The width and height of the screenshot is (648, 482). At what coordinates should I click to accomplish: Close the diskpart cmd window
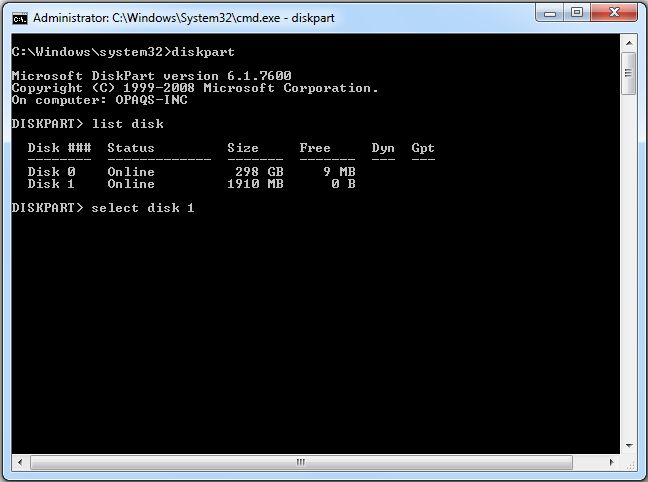click(x=614, y=13)
